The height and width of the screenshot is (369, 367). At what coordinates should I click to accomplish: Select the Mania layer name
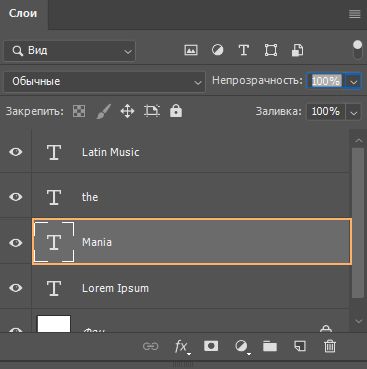pos(97,242)
